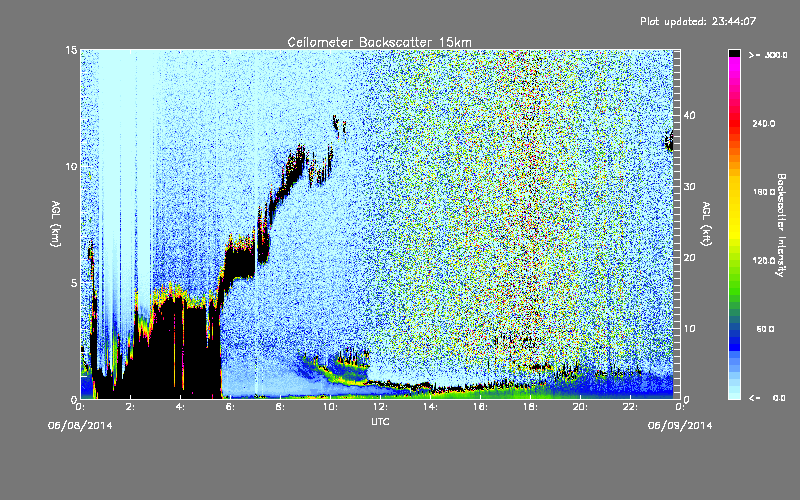Click the "AGL (km)" axis label
The width and height of the screenshot is (800, 500).
point(56,223)
